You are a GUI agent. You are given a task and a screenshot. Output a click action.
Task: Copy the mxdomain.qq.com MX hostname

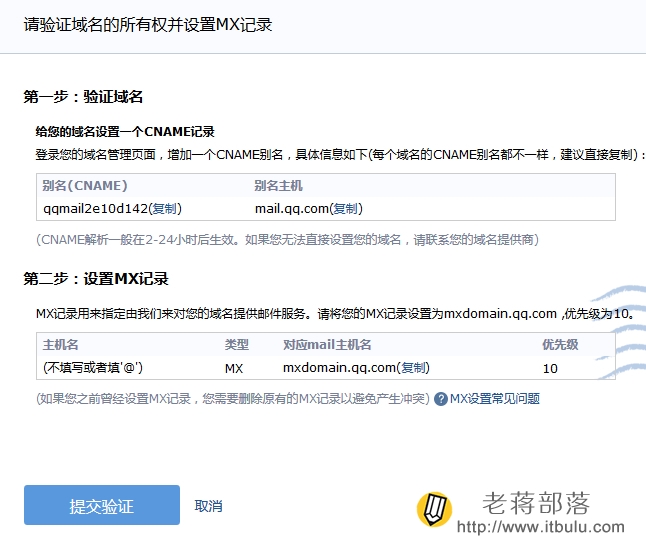click(413, 367)
